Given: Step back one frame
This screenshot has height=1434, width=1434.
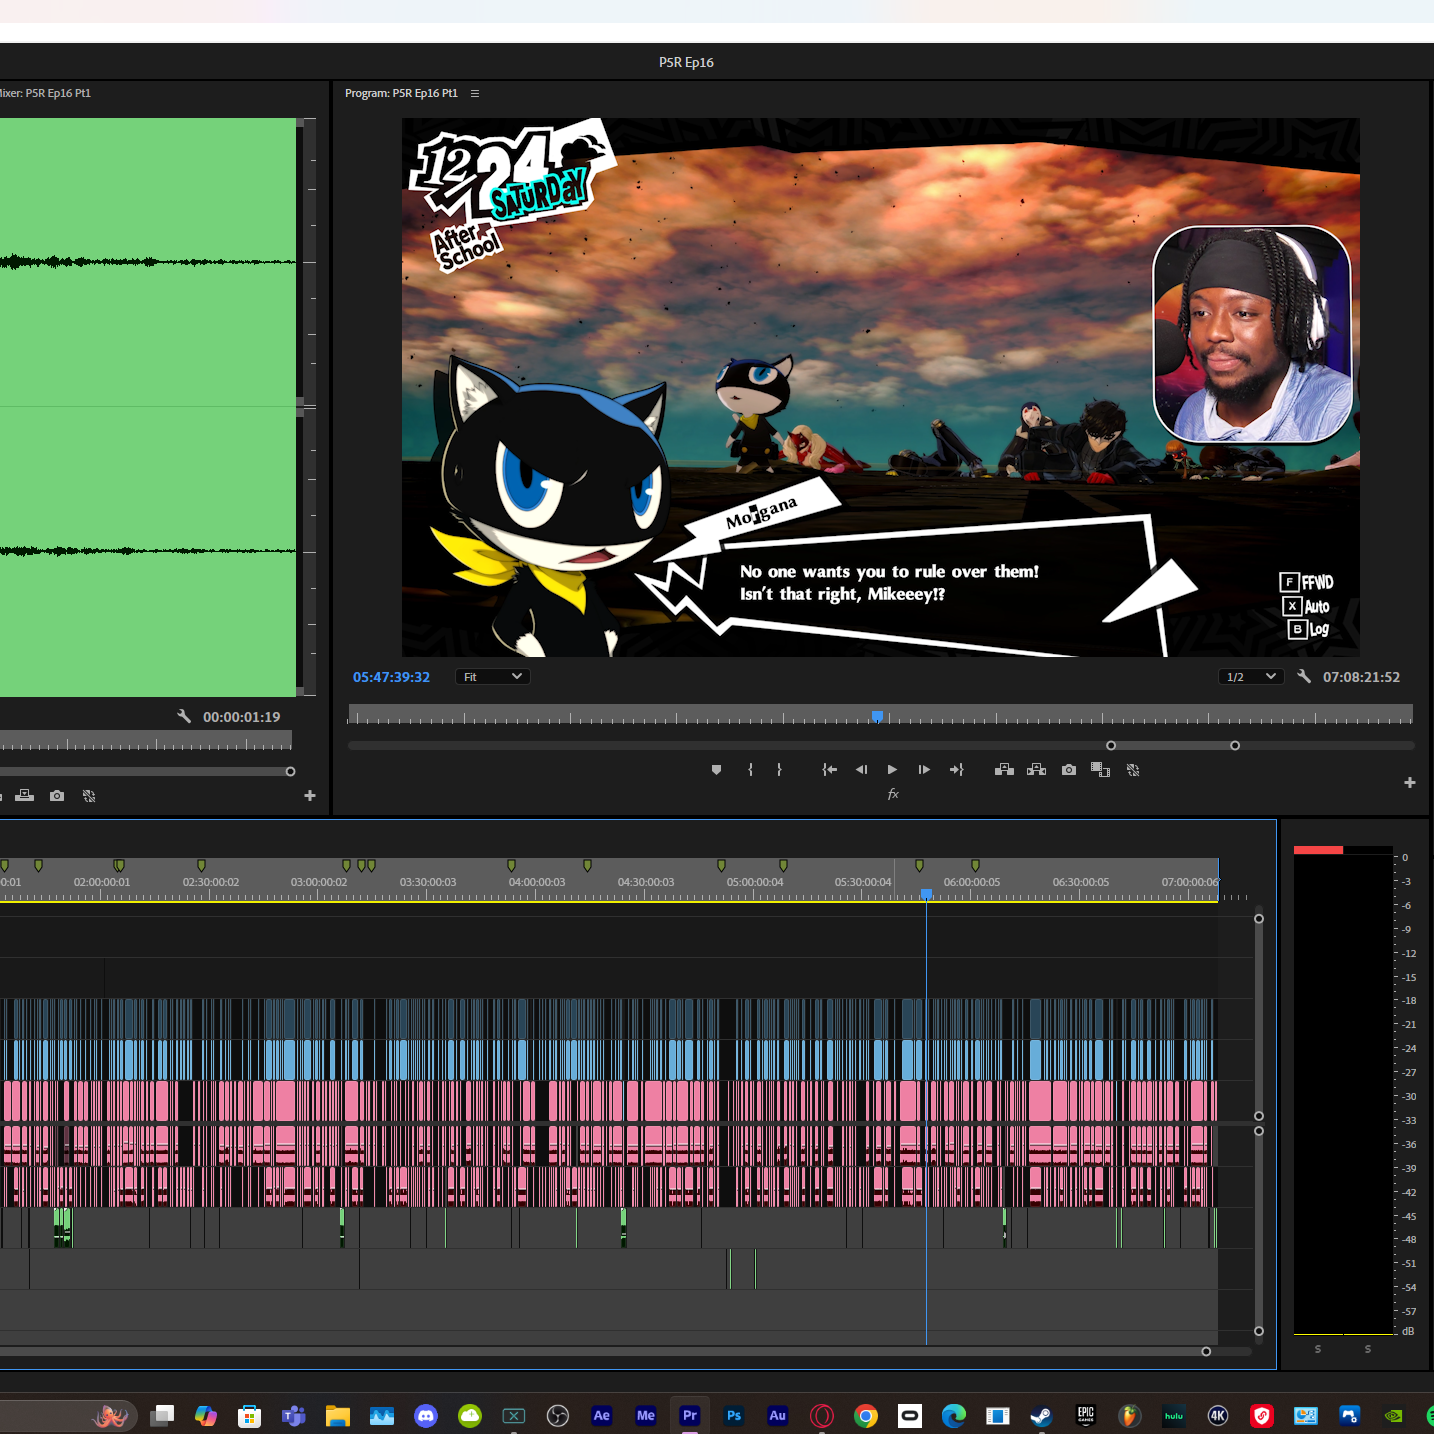Looking at the screenshot, I should pyautogui.click(x=861, y=770).
